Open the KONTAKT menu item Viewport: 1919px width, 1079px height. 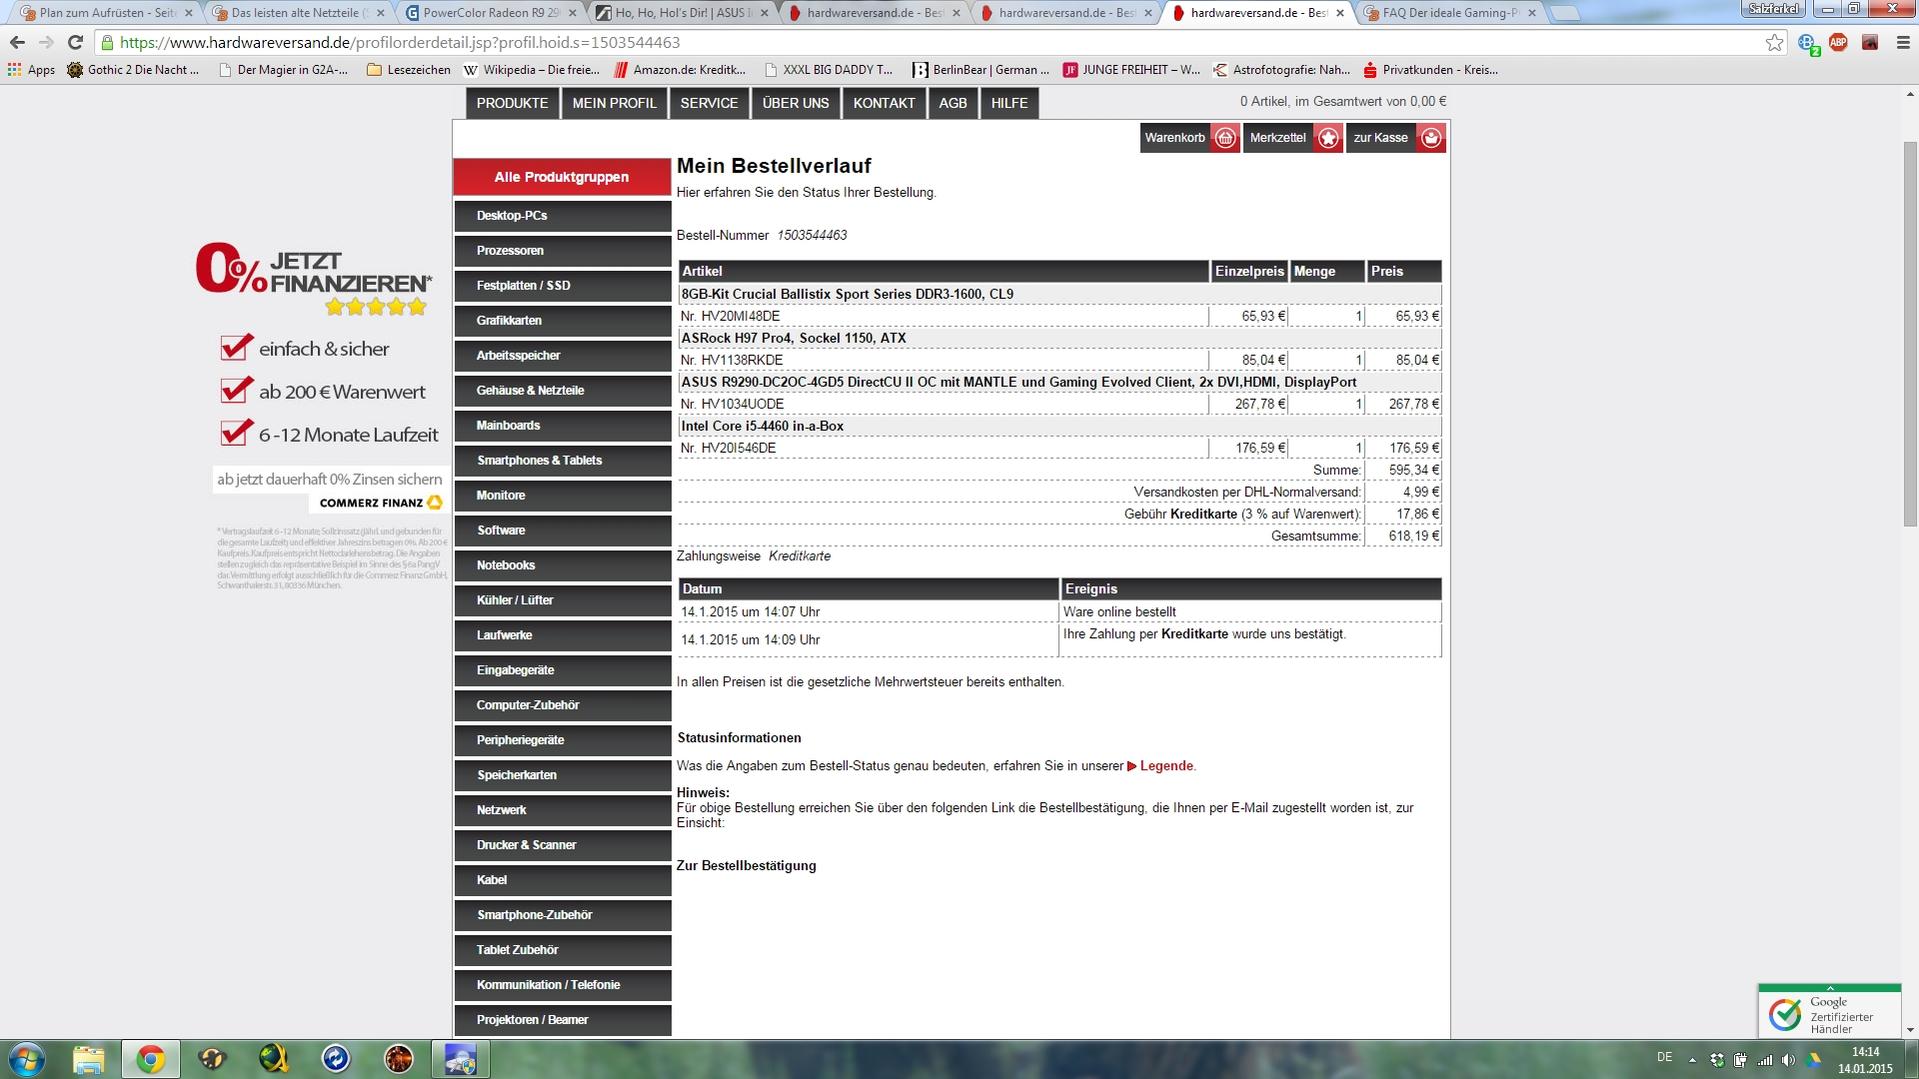[884, 103]
